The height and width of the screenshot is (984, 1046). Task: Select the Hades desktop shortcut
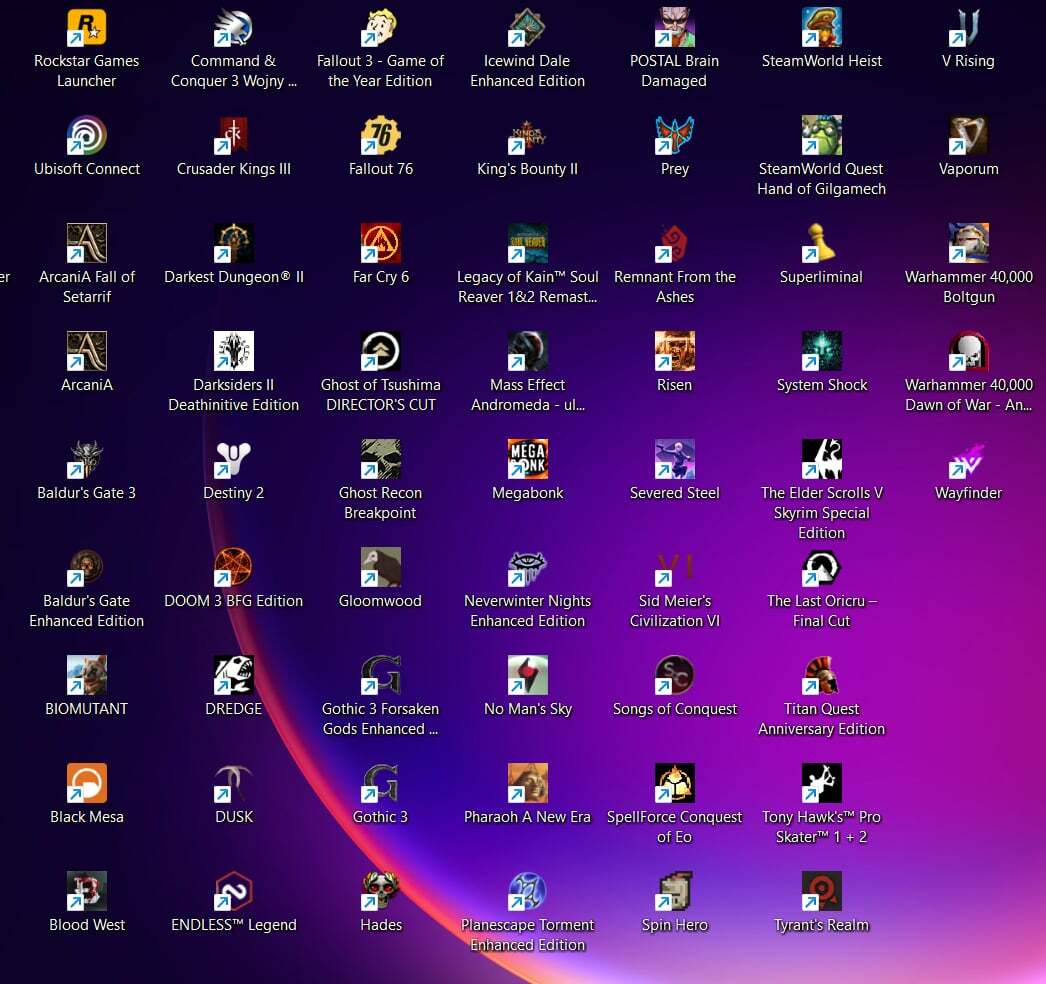381,892
